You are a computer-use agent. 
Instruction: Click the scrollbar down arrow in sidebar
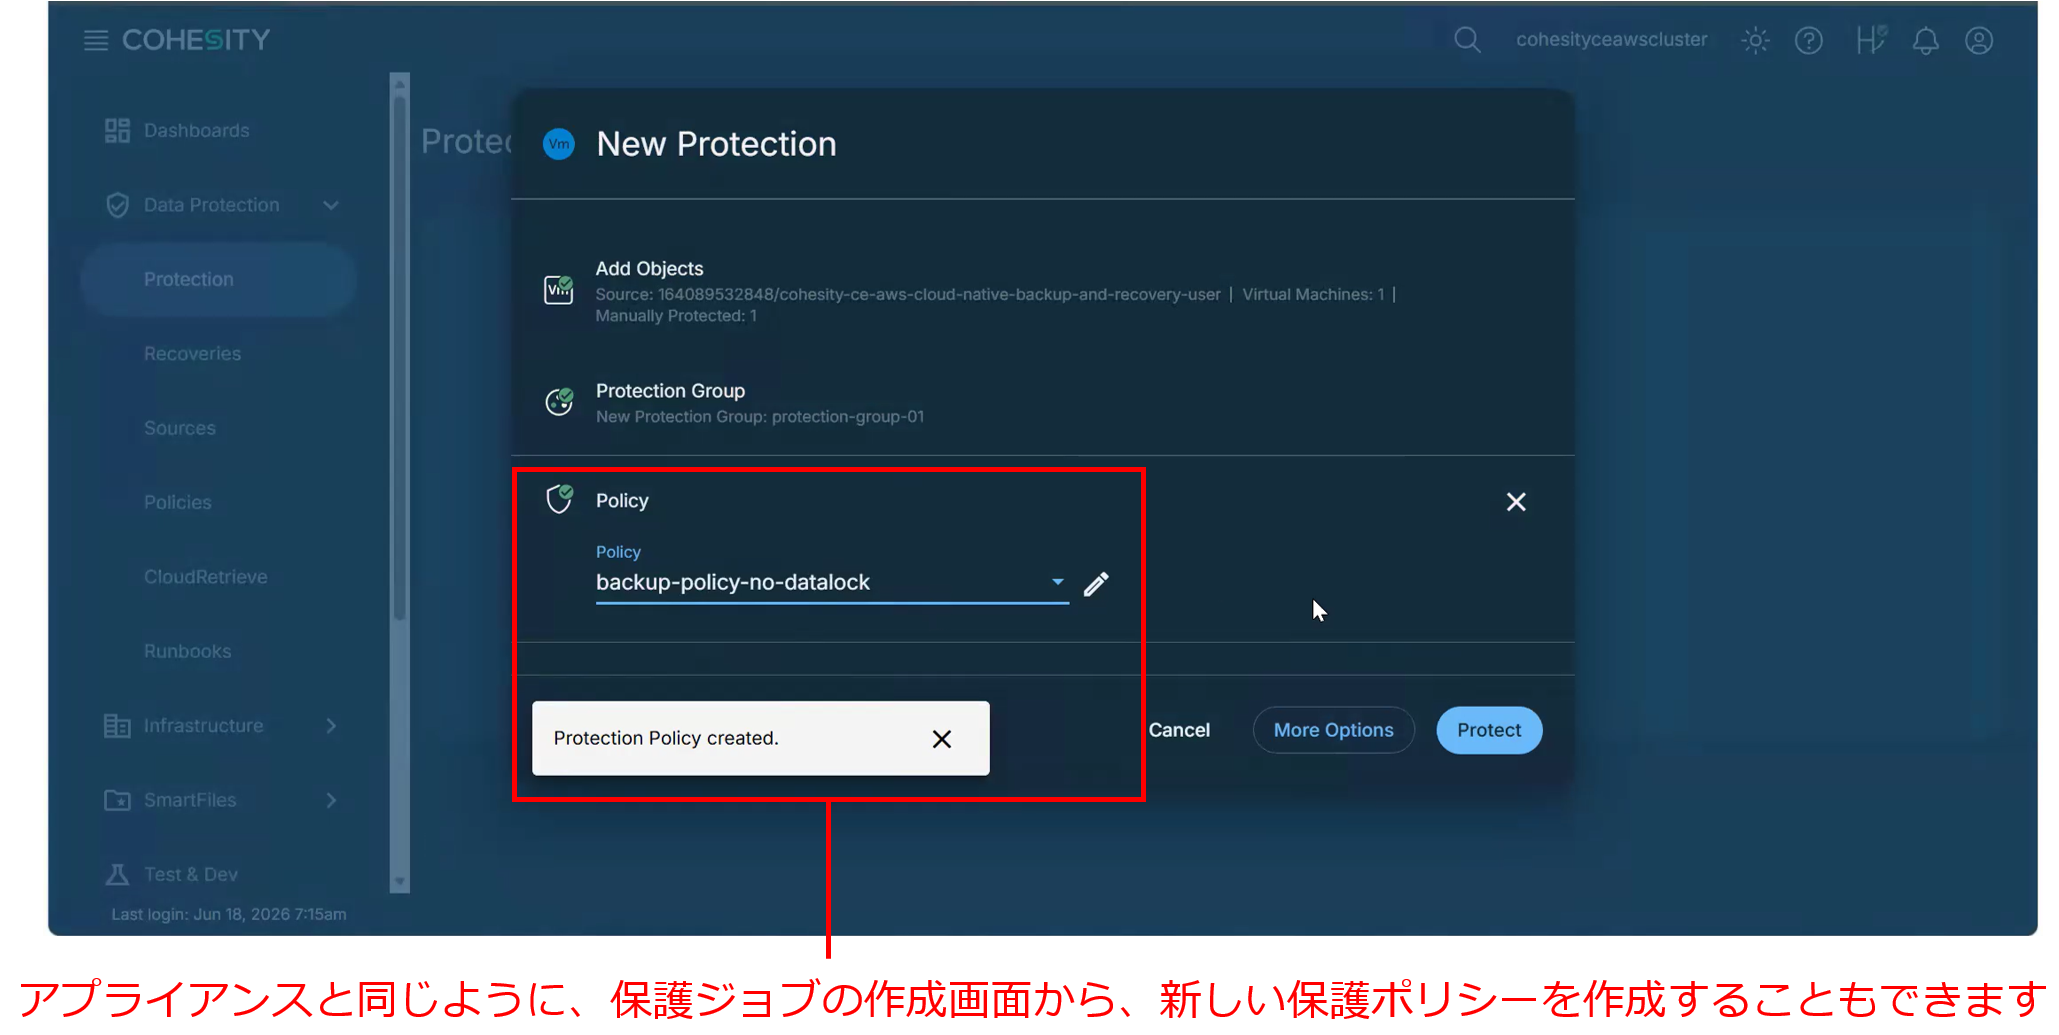(400, 883)
